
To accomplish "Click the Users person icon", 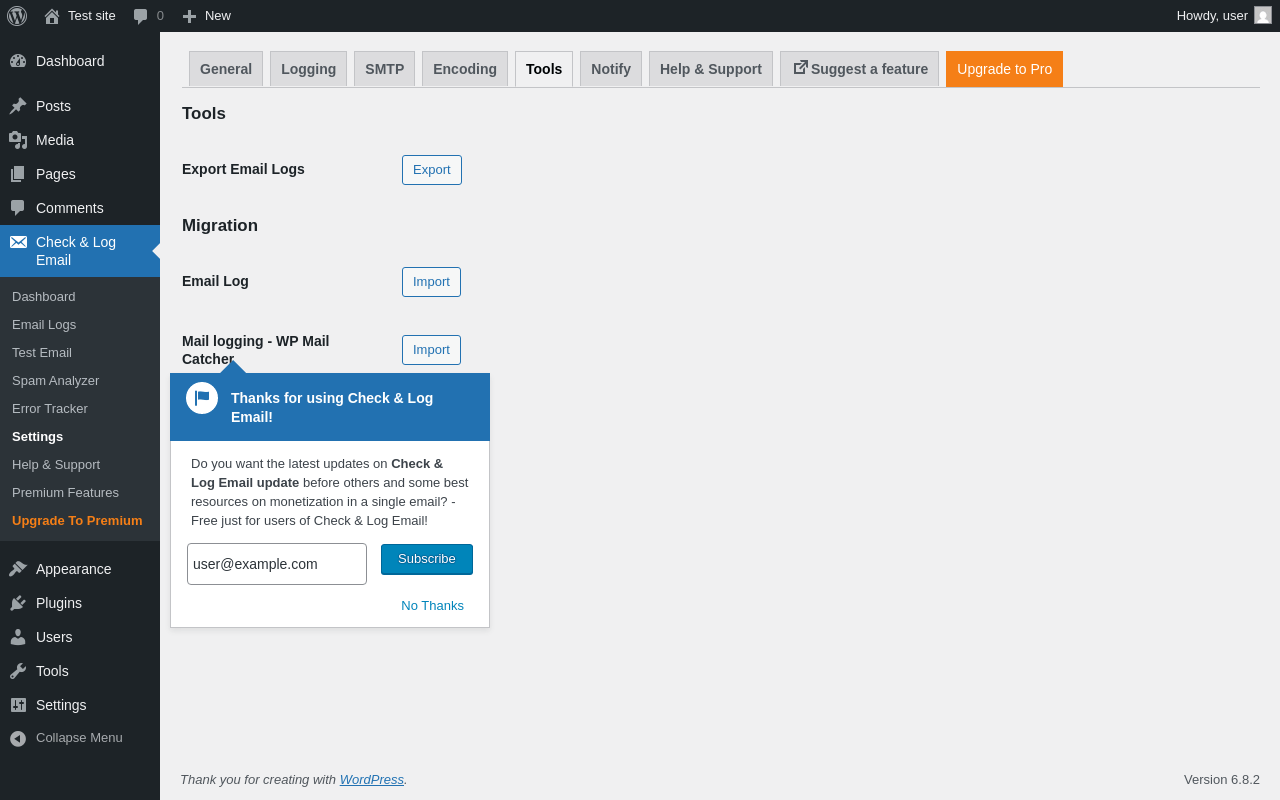I will pos(18,637).
